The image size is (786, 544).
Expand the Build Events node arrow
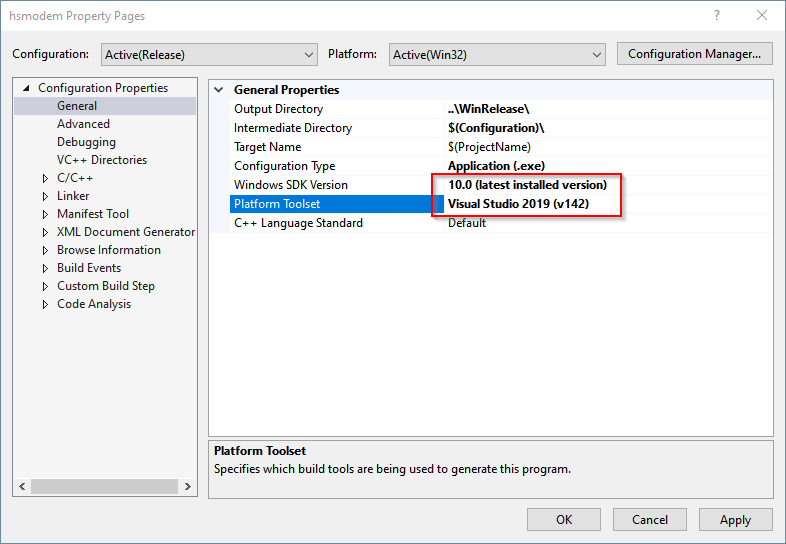pyautogui.click(x=45, y=268)
